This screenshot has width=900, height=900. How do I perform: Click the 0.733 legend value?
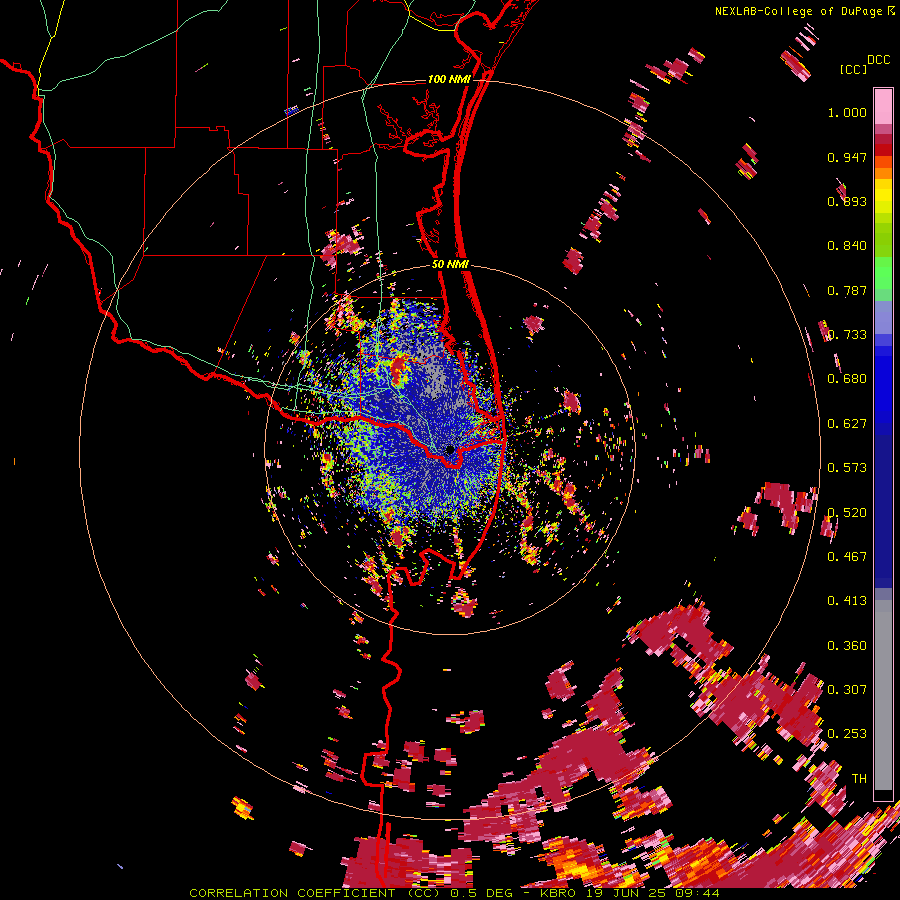847,335
